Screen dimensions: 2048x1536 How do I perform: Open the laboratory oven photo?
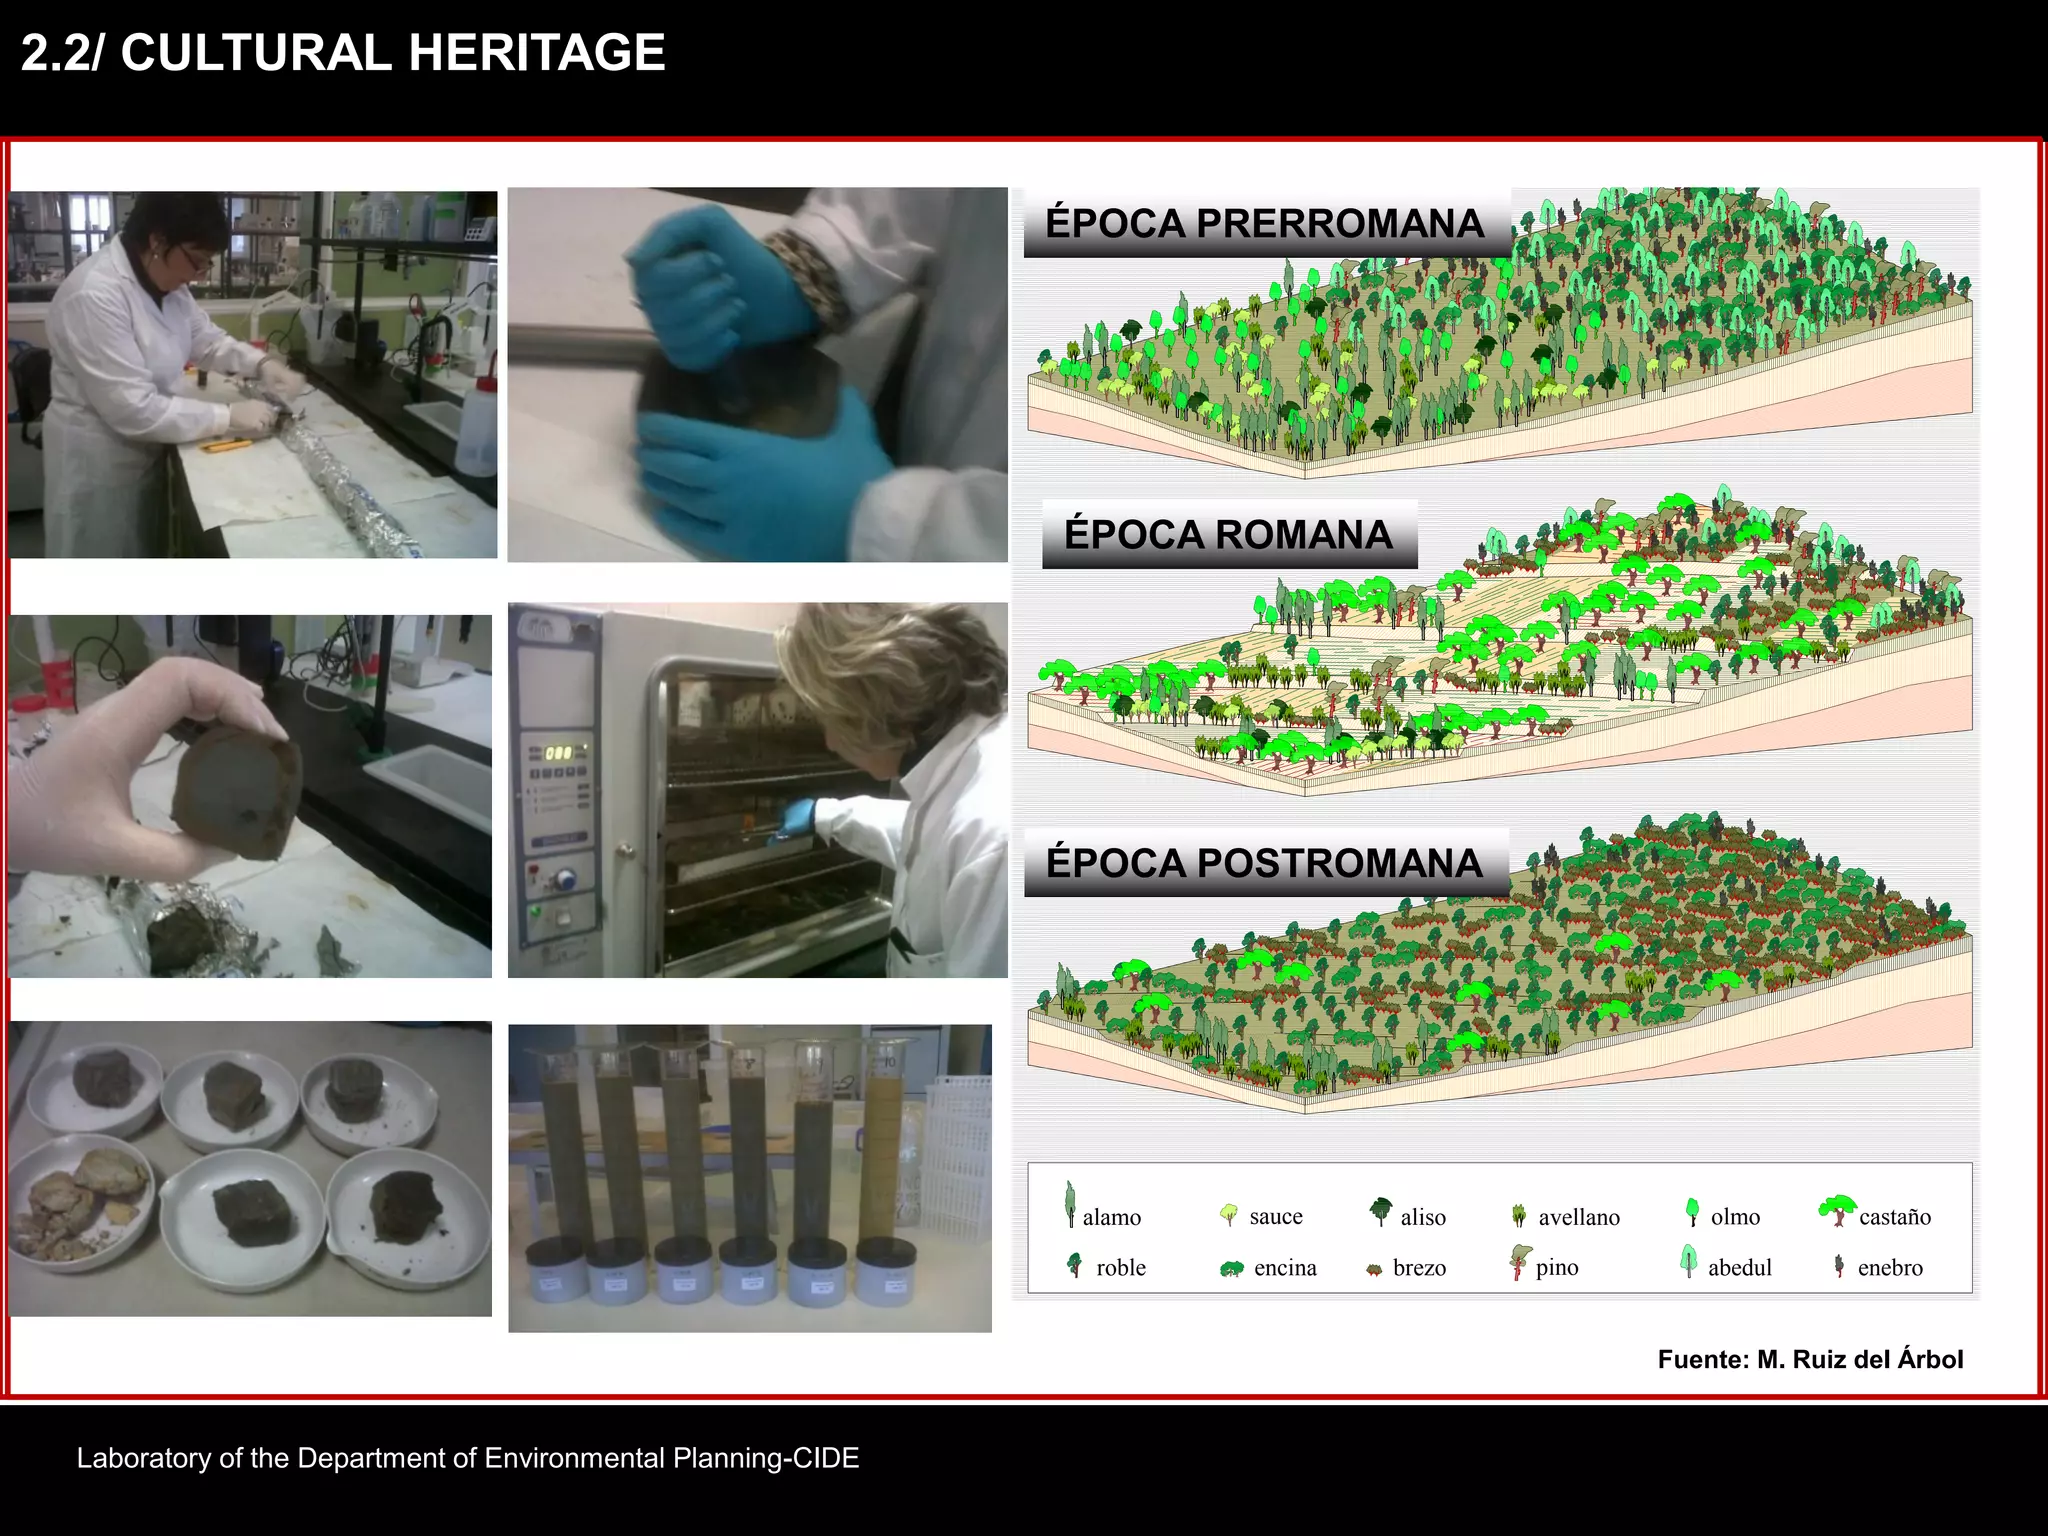click(757, 789)
